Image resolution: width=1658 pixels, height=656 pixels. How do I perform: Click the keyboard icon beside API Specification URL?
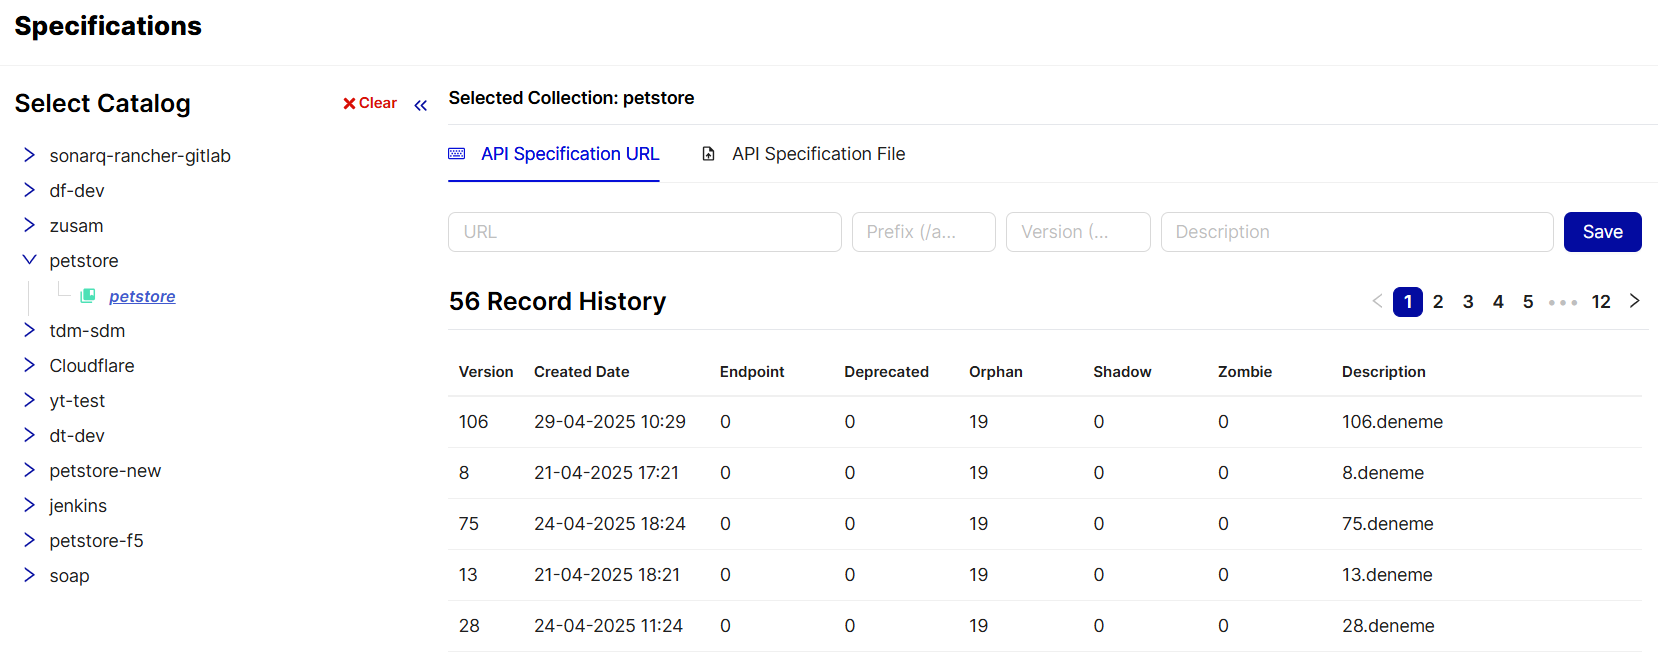[x=457, y=154]
